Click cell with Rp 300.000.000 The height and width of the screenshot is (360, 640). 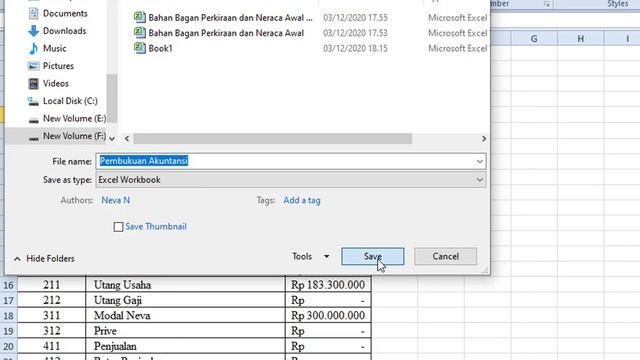click(x=328, y=316)
